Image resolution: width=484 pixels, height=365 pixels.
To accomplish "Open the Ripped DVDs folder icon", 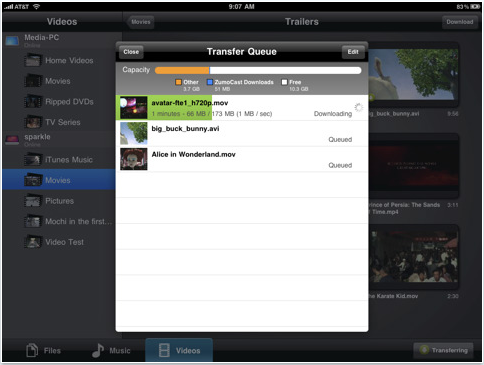I will click(x=33, y=102).
